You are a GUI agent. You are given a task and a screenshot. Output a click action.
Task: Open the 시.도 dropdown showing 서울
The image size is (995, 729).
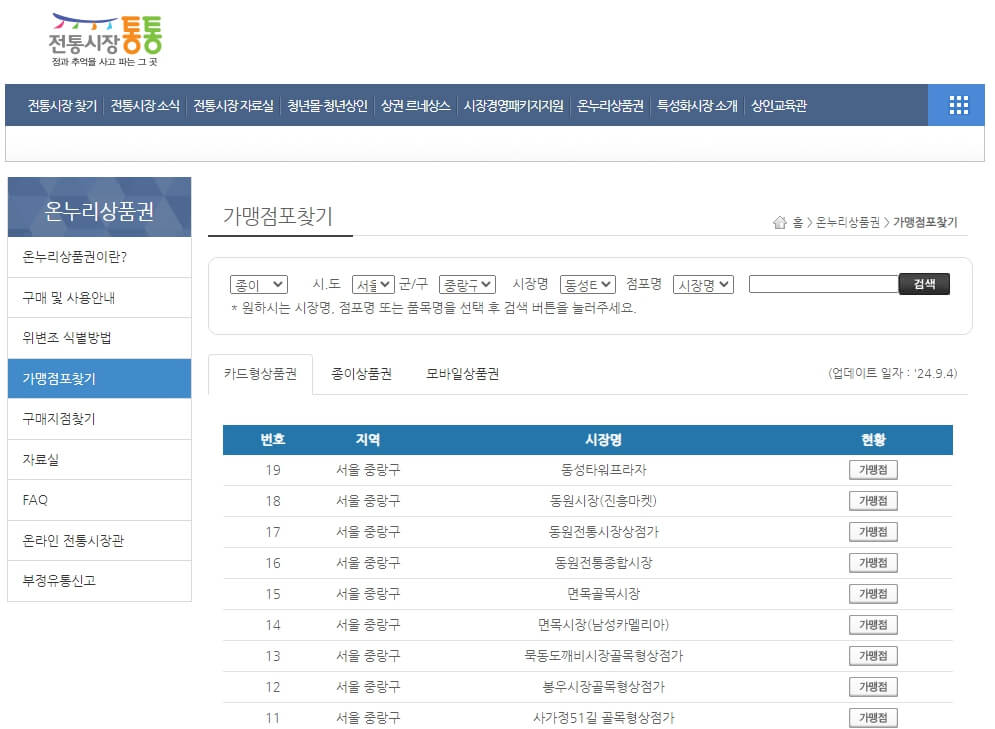(372, 283)
